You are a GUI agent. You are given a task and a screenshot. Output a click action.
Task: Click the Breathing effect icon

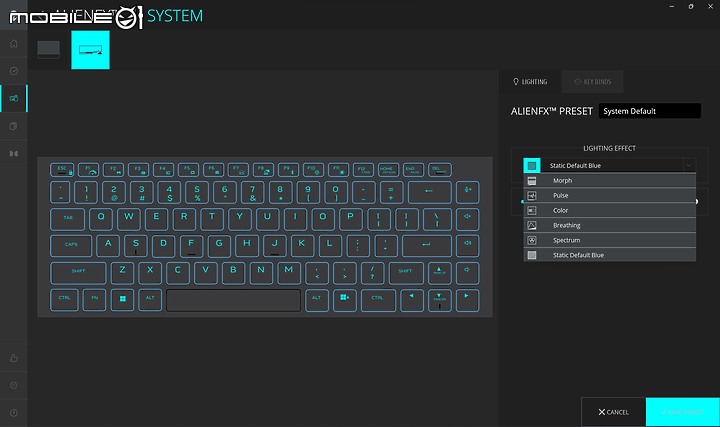[x=532, y=225]
